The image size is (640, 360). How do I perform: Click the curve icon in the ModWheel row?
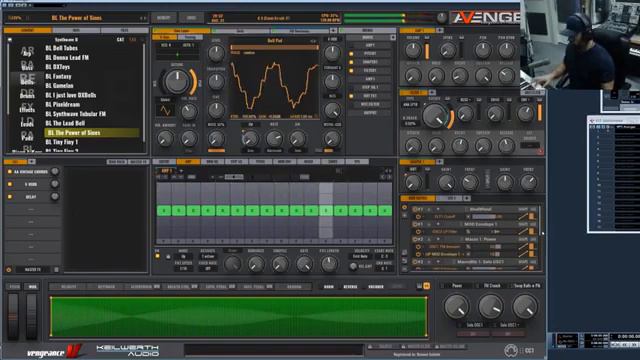tap(523, 217)
